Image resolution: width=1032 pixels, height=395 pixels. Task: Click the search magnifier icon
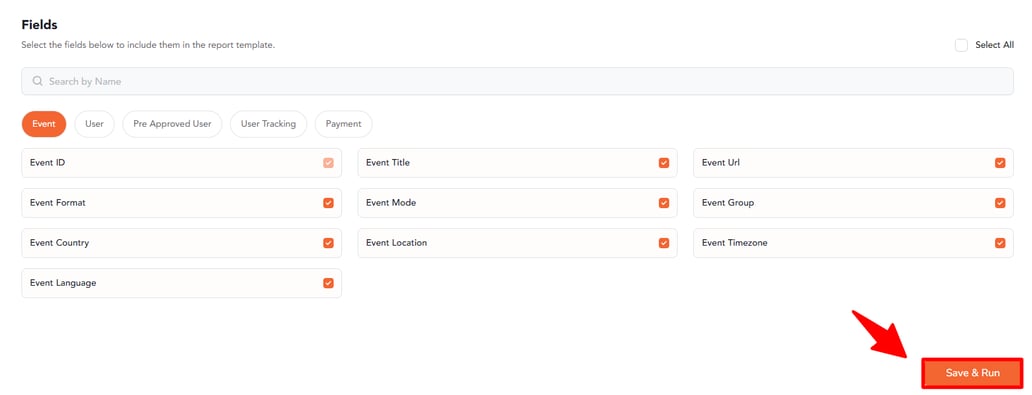pyautogui.click(x=38, y=81)
